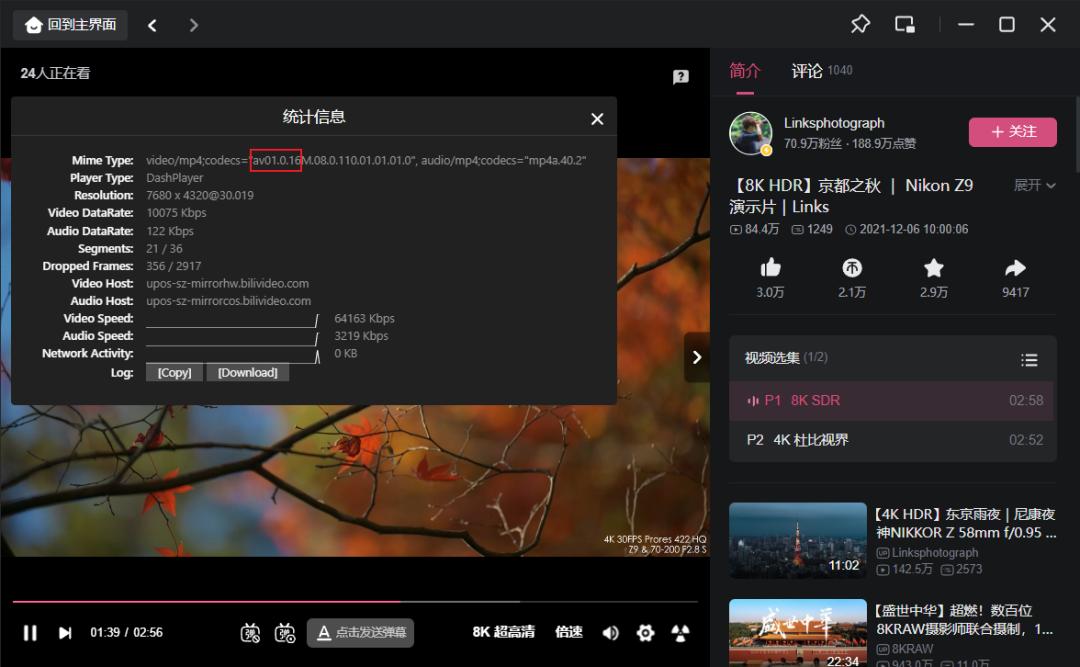Screen dimensions: 1080x667
Task: Click the Linksphotograph uploader name
Action: click(834, 123)
